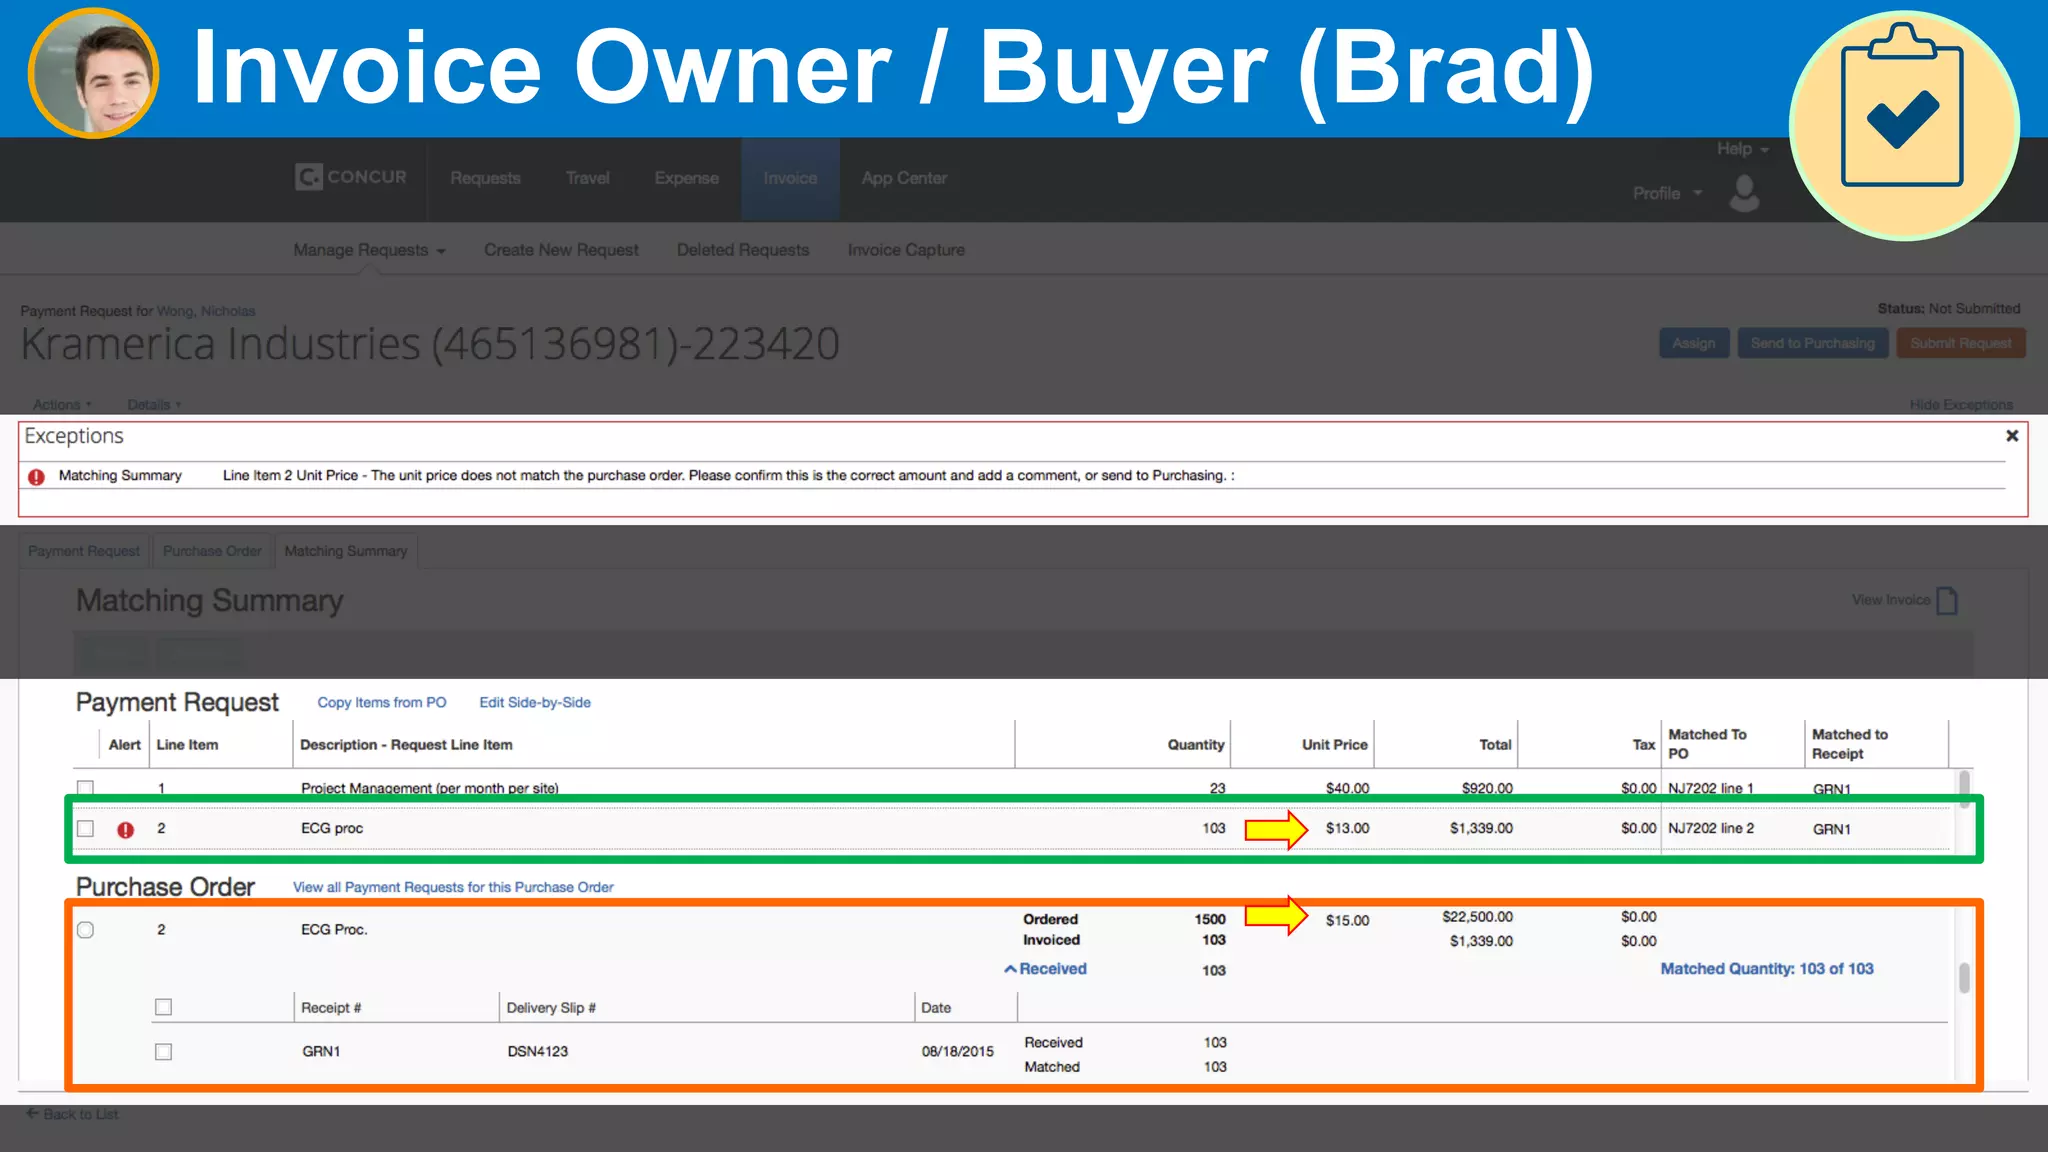Tick the receipt header select-all checkbox

tap(163, 1007)
